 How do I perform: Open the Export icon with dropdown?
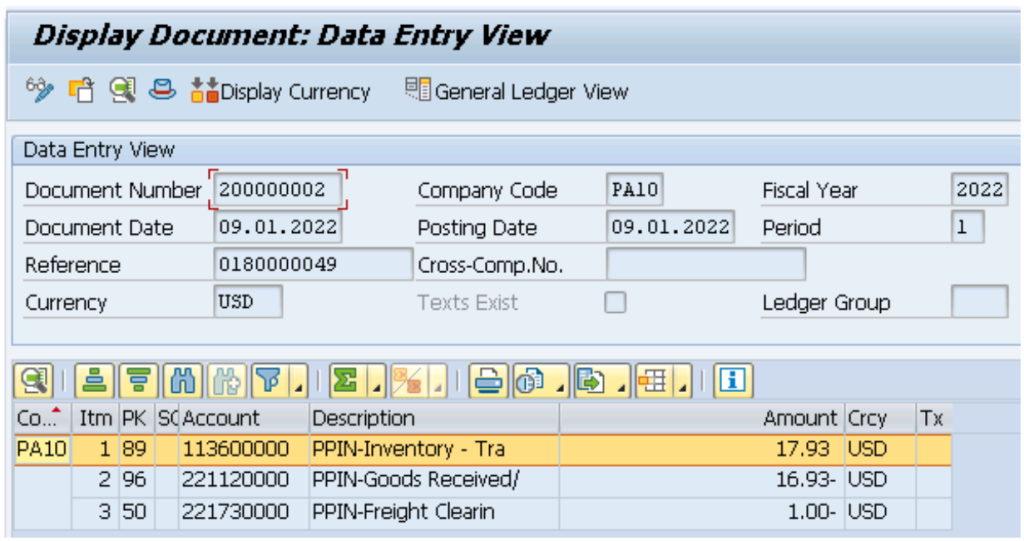602,381
